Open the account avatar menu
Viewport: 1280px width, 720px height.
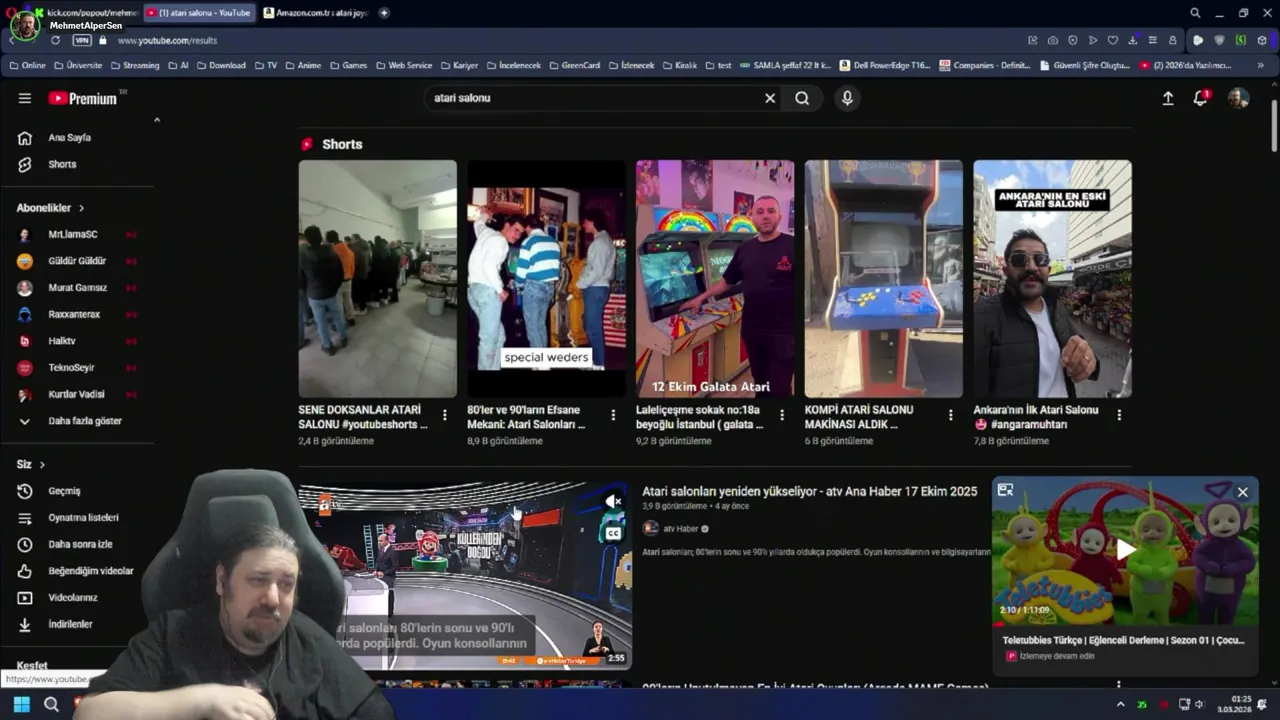tap(1238, 98)
